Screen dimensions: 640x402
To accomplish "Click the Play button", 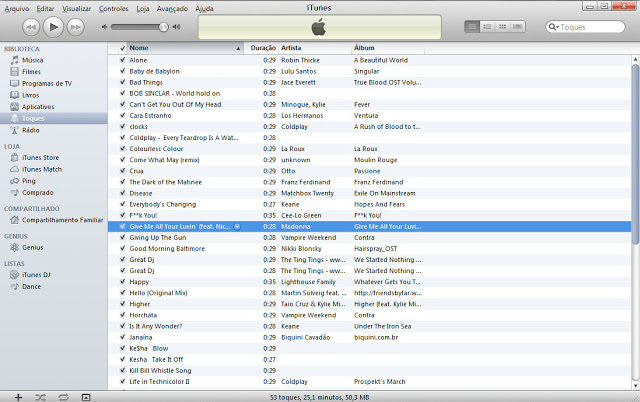I will (54, 26).
